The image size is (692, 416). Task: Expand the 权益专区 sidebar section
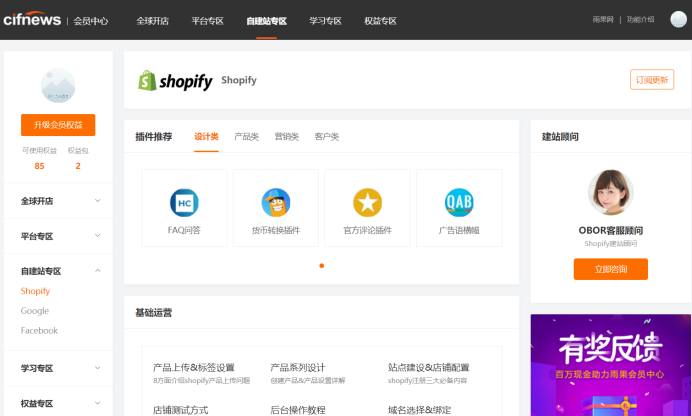coord(58,403)
